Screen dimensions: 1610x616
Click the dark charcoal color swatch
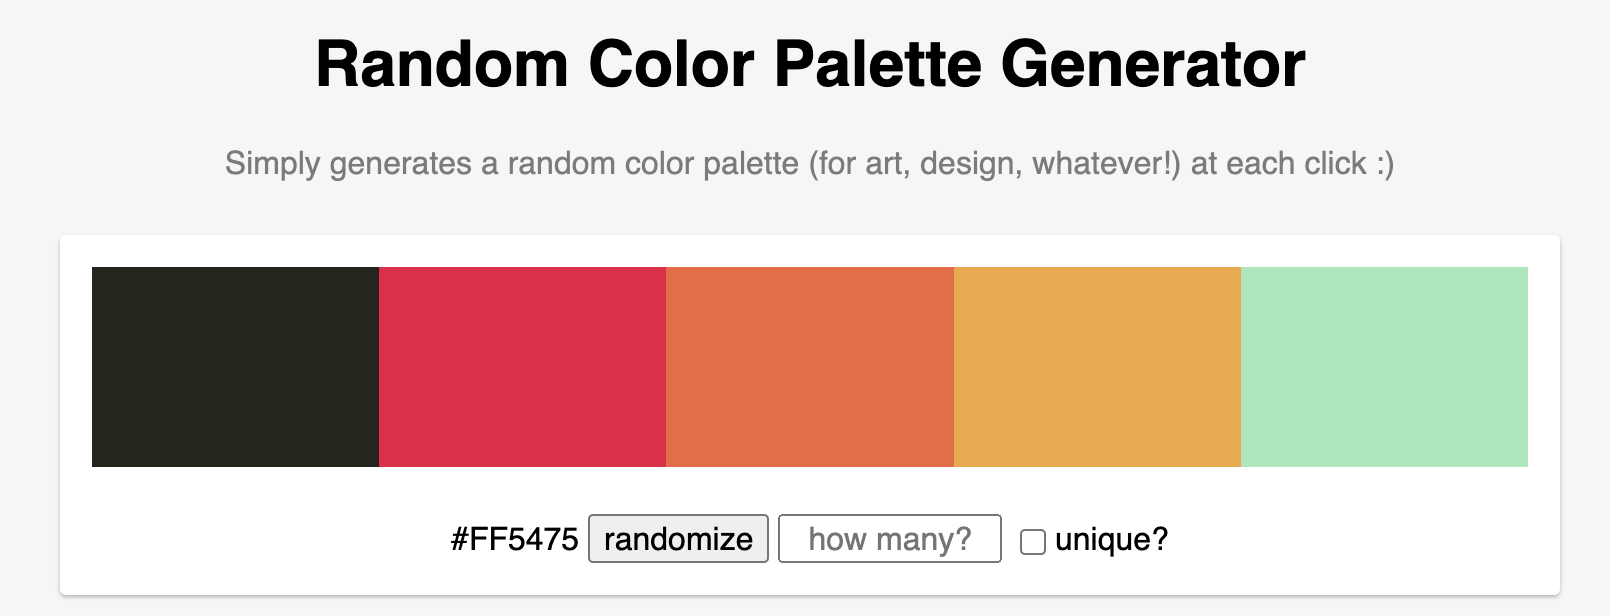[235, 366]
